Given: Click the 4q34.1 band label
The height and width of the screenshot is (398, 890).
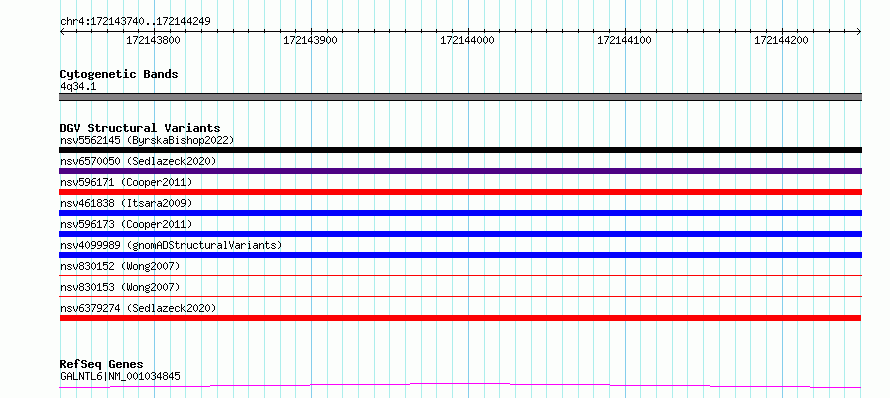Looking at the screenshot, I should [x=78, y=86].
